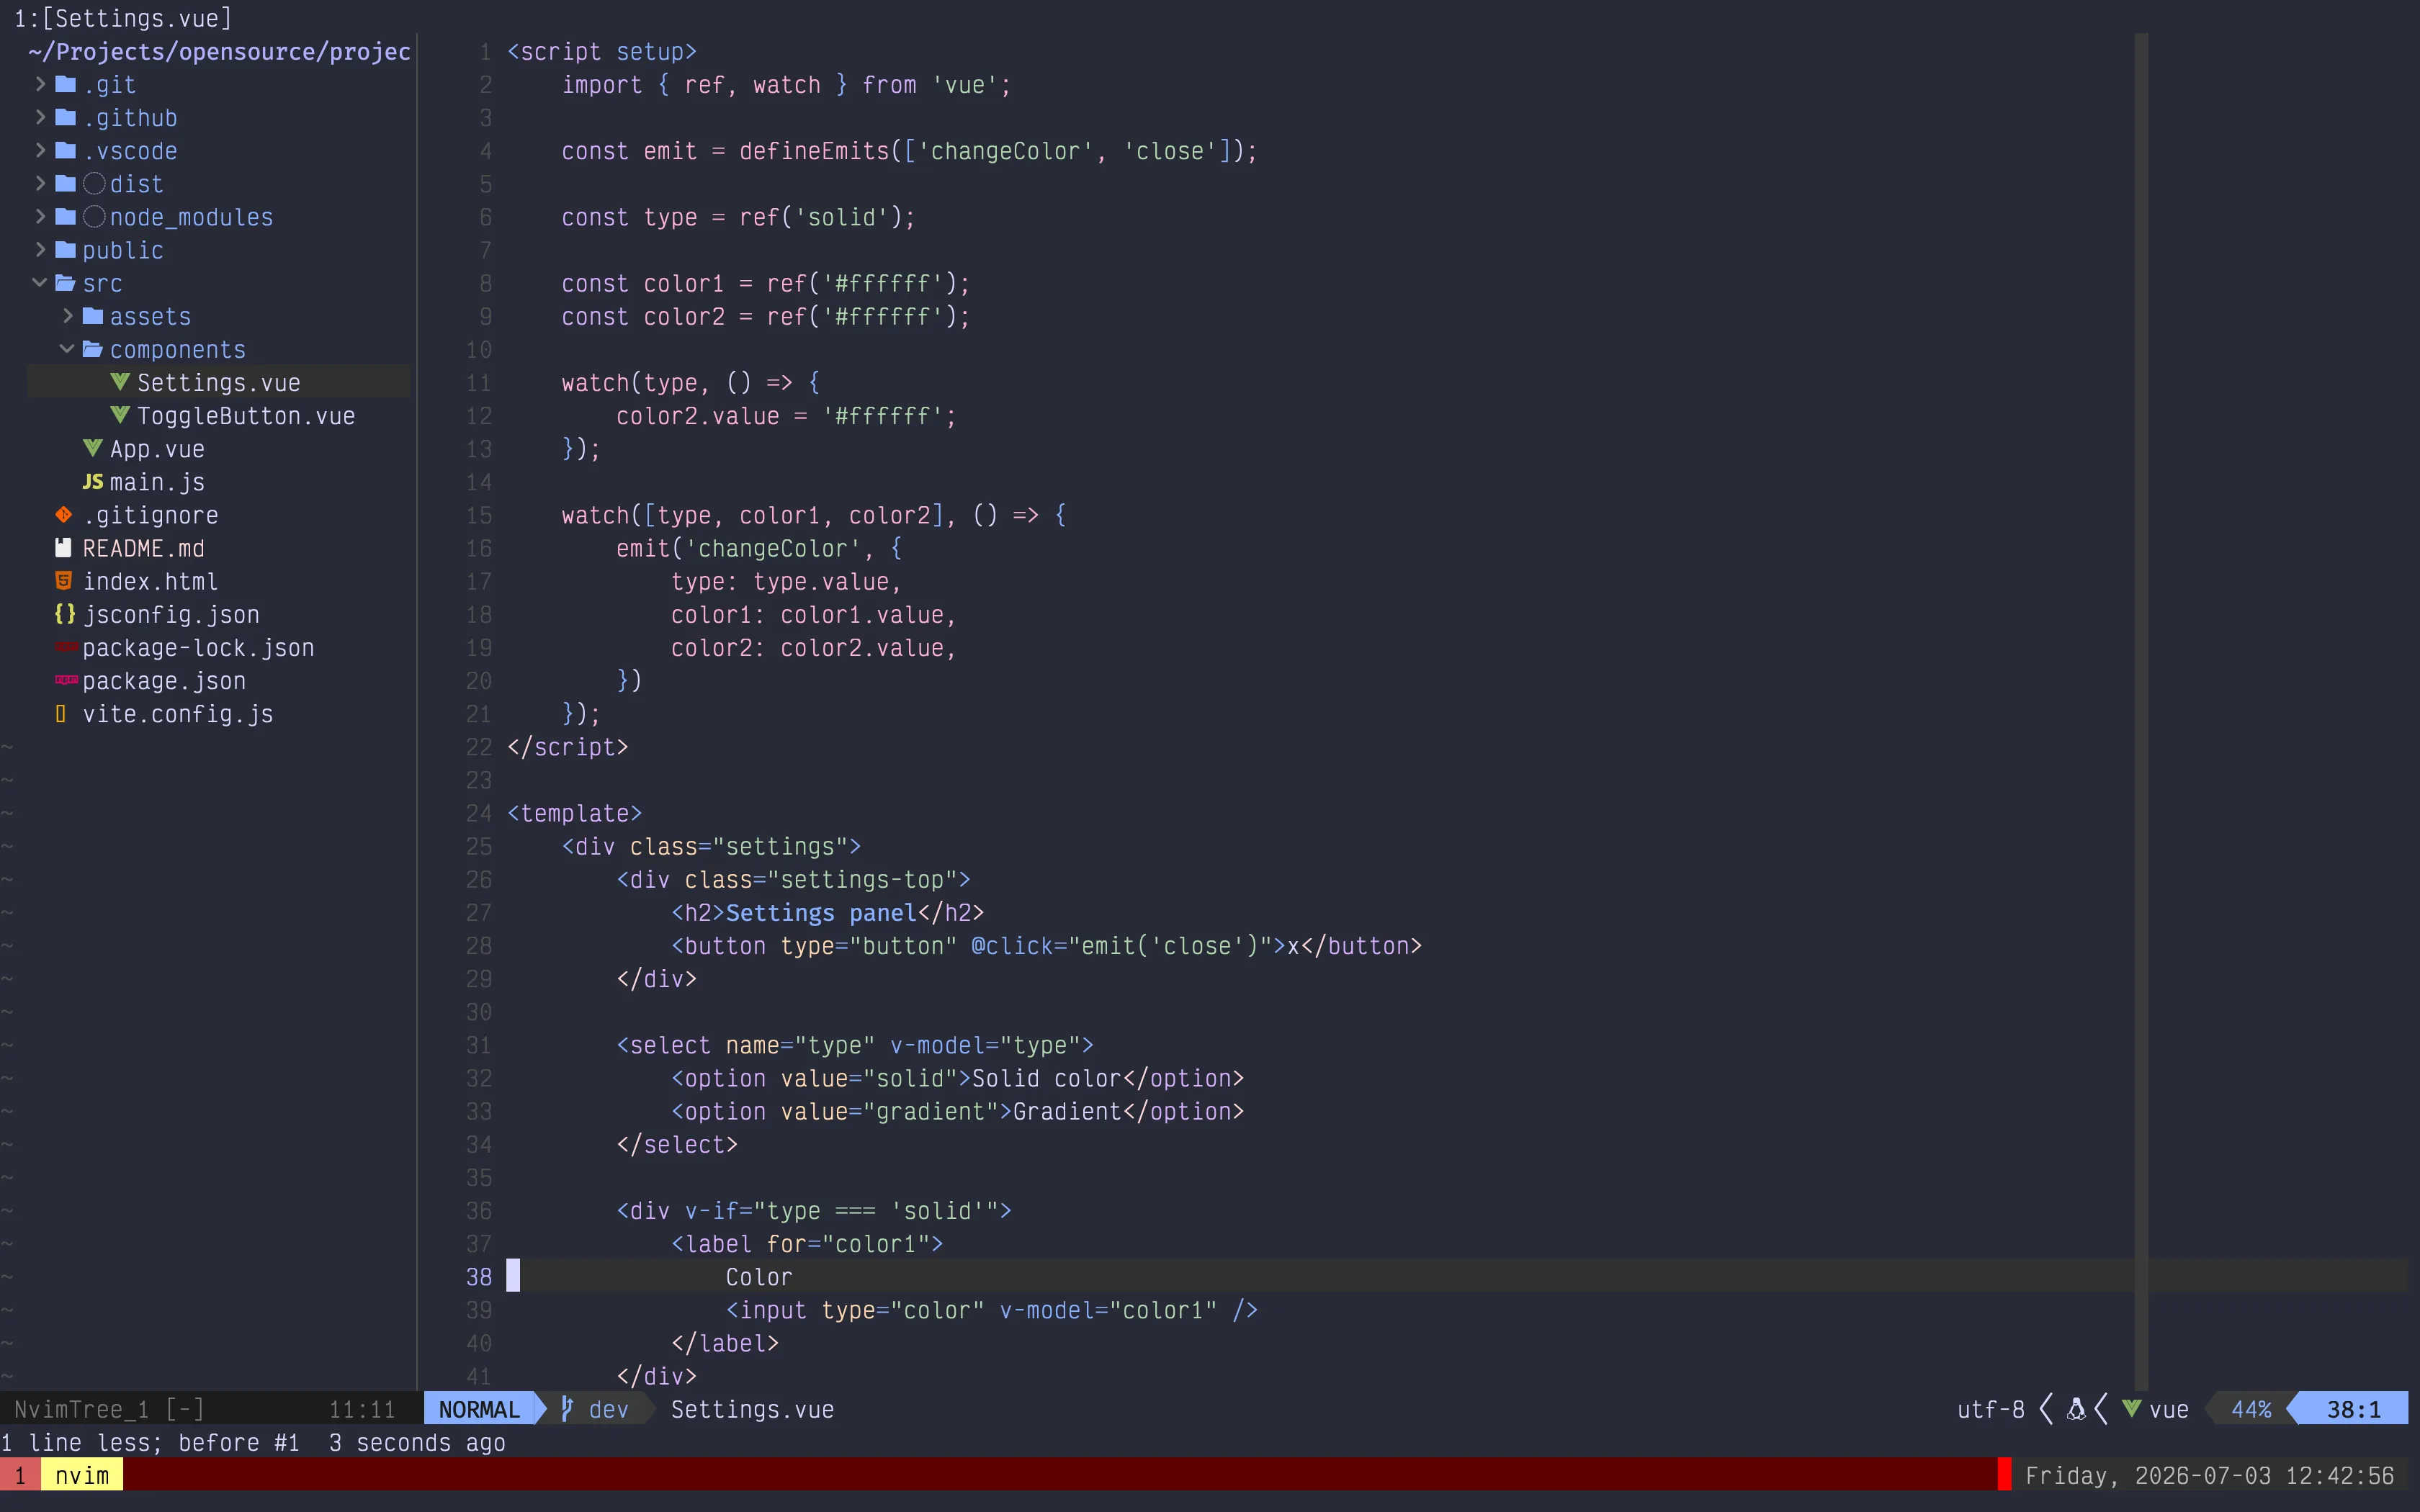Collapse the src folder chevron
The image size is (2420, 1512).
point(40,283)
